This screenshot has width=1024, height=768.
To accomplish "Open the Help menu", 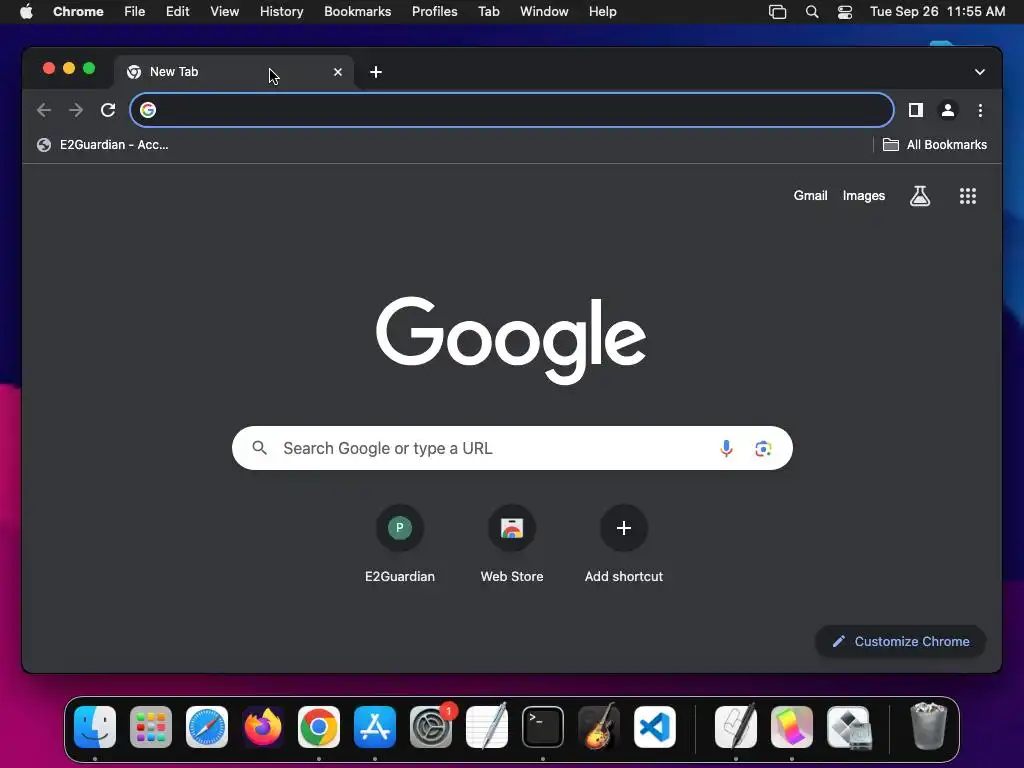I will point(602,12).
